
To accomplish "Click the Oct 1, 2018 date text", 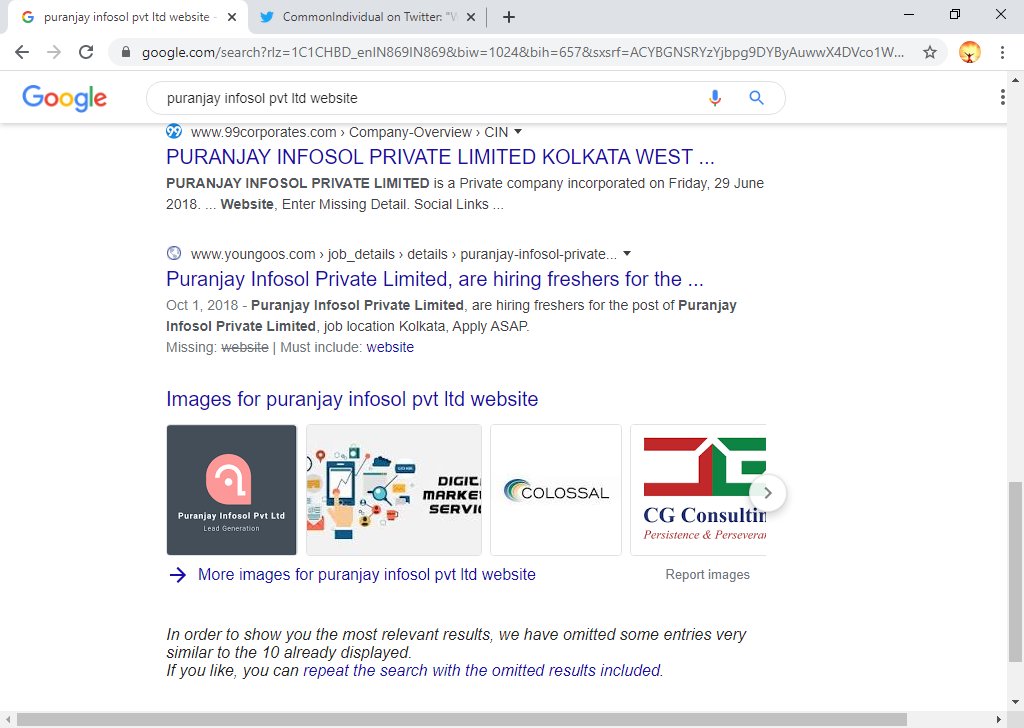I will tap(202, 306).
